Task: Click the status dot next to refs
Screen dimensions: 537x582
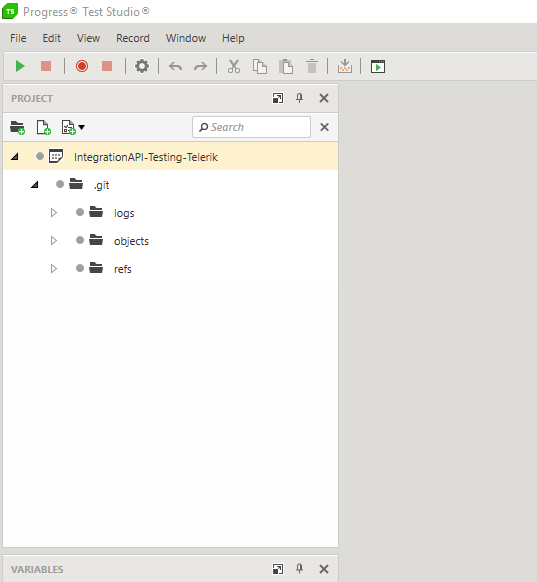Action: (x=80, y=268)
